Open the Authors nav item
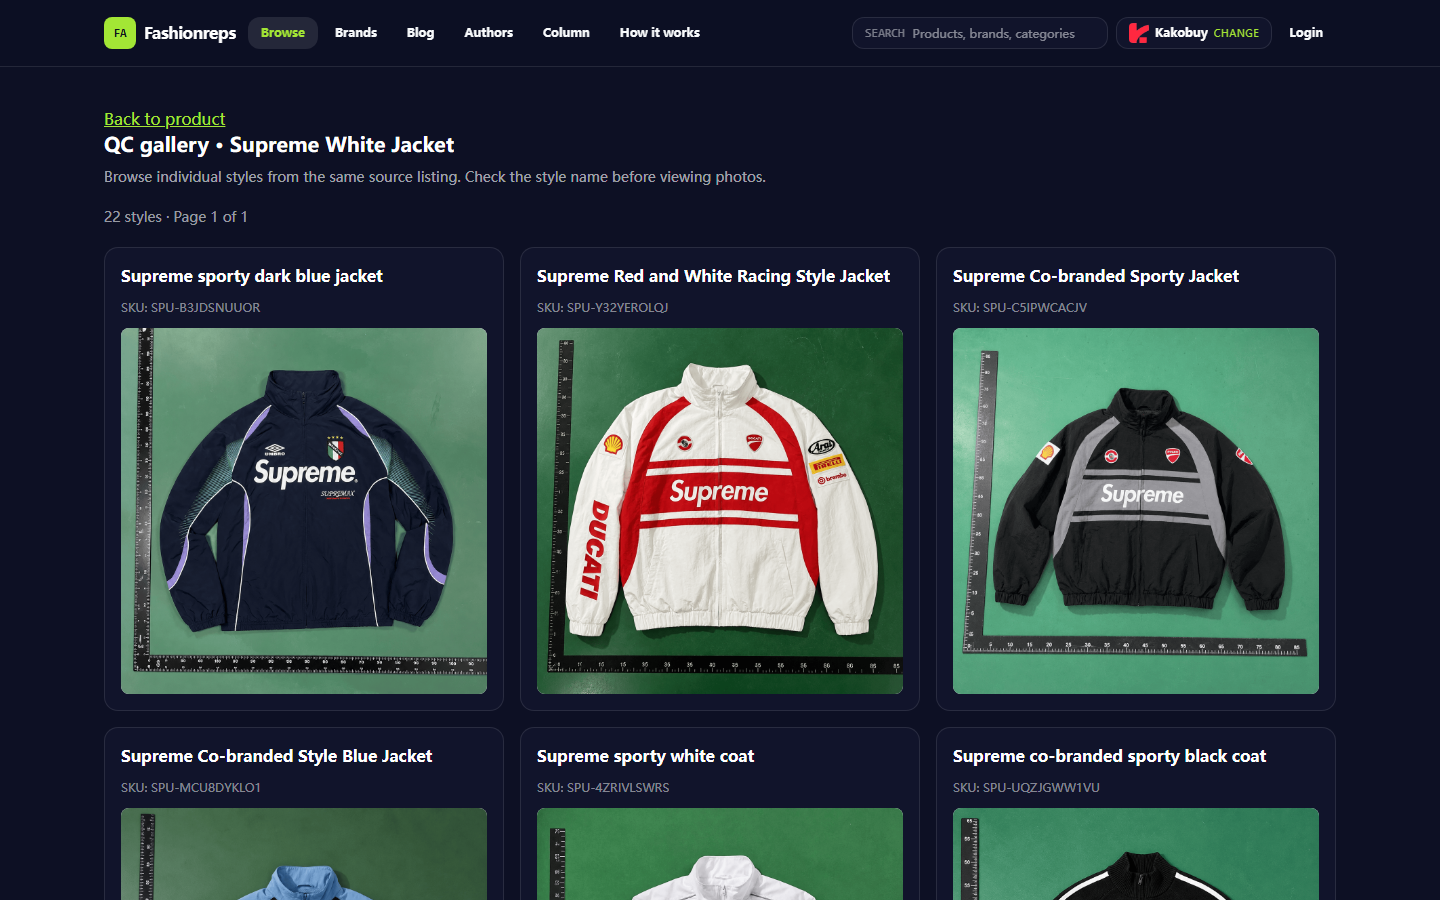 coord(488,33)
